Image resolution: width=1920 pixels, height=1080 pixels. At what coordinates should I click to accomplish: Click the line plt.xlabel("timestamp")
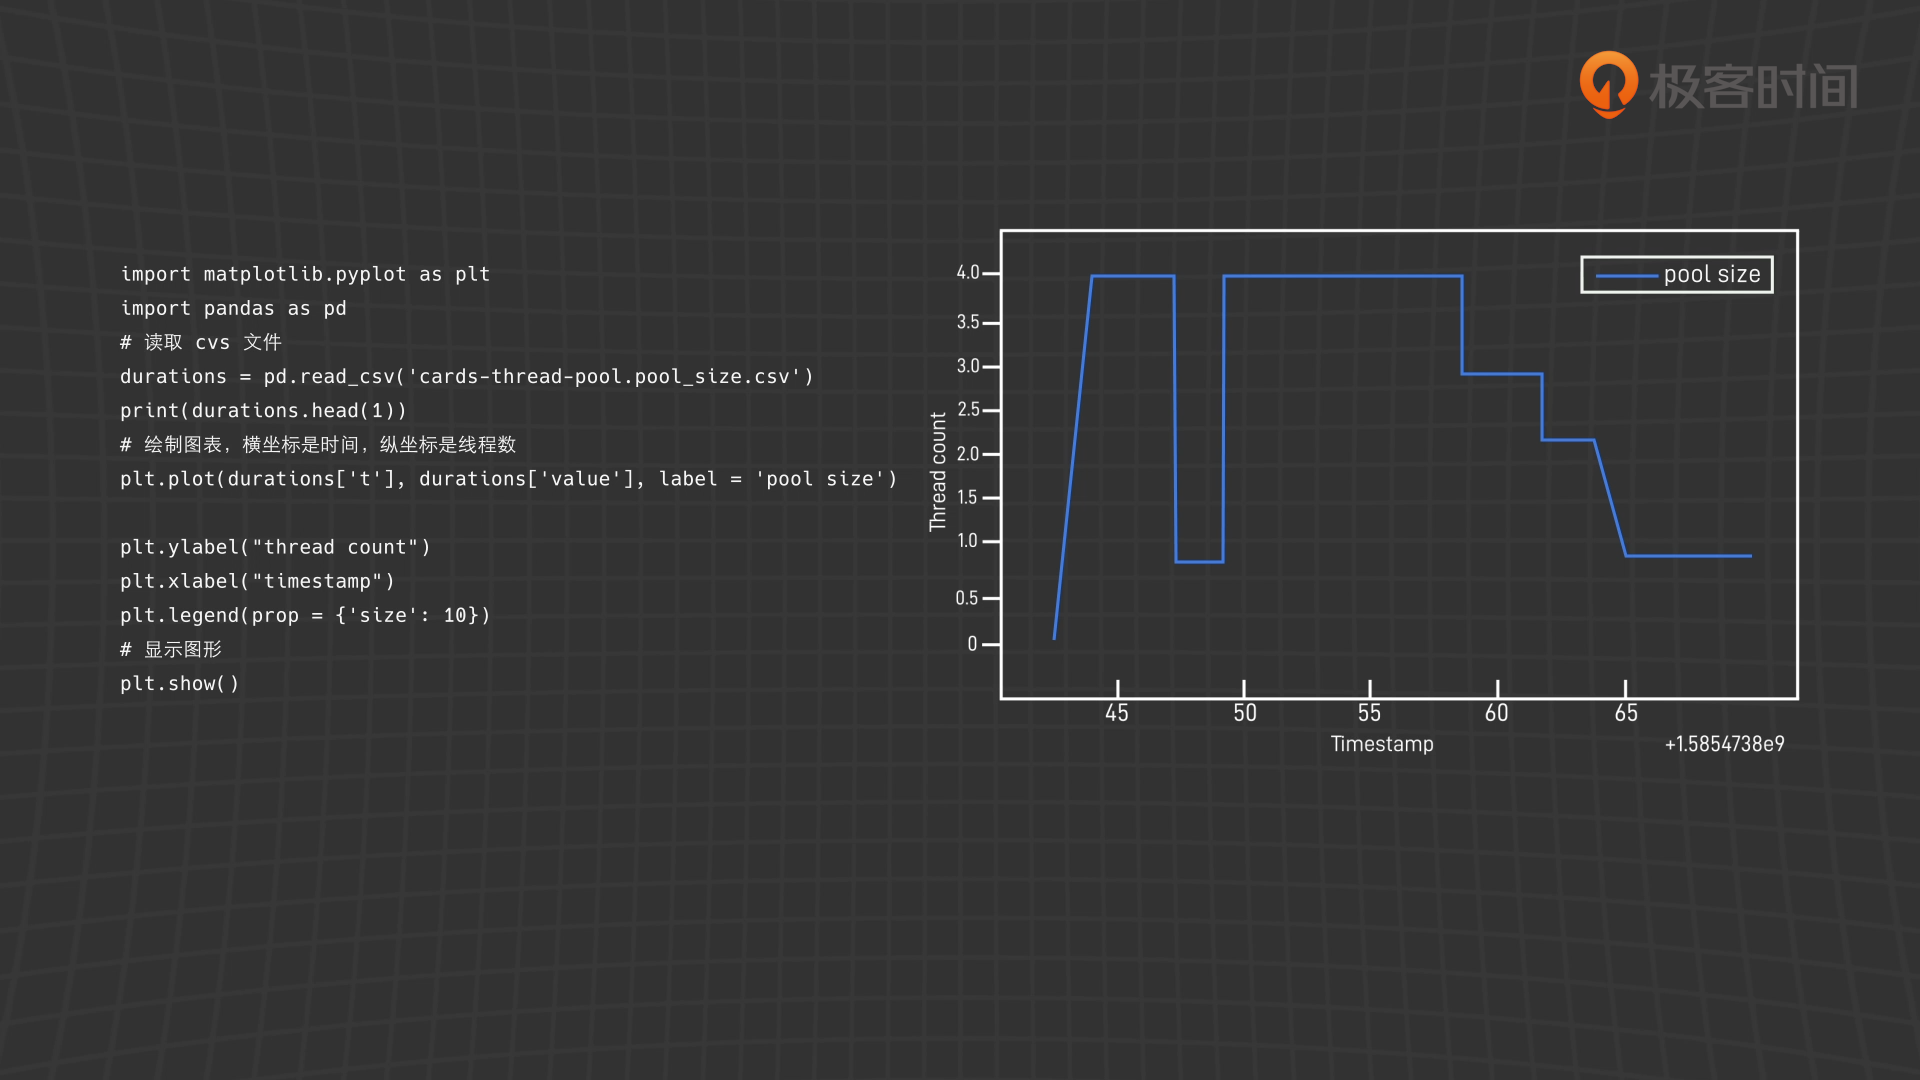(x=257, y=581)
